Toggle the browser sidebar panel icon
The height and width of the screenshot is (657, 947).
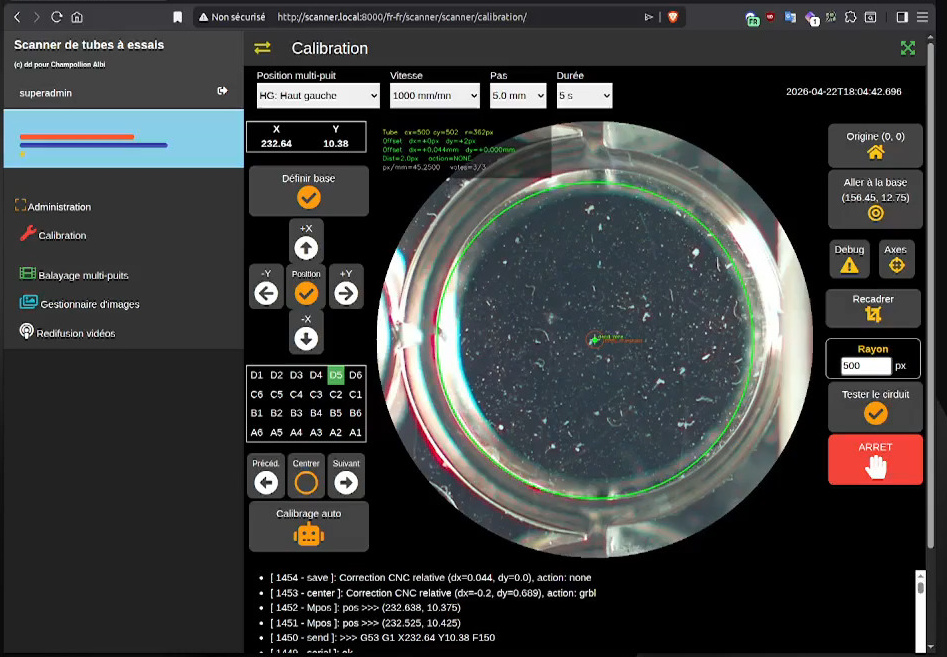point(902,17)
